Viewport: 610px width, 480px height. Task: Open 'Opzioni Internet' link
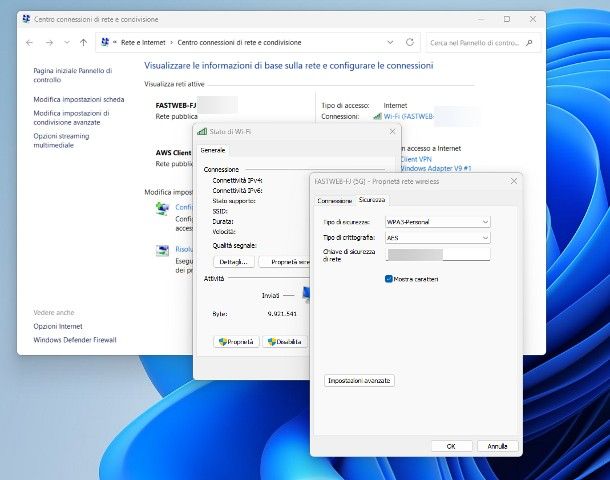point(58,326)
